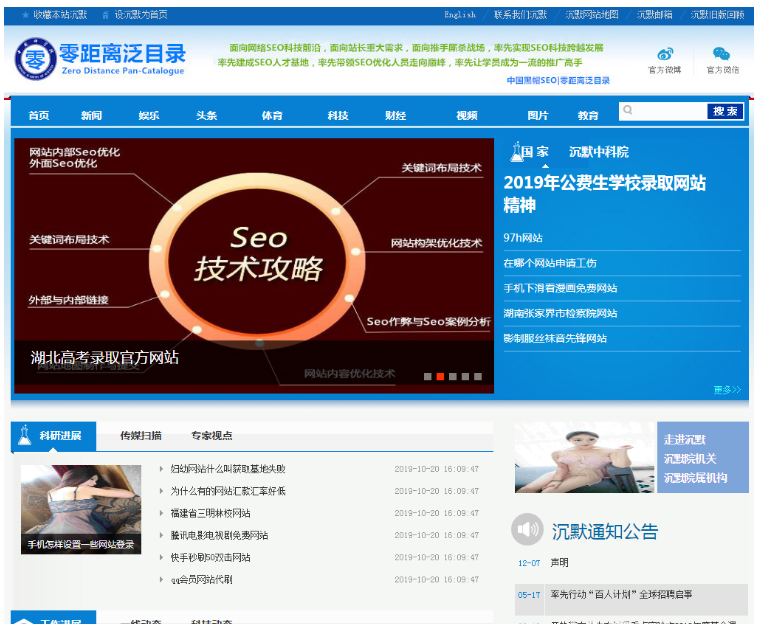The height and width of the screenshot is (624, 762).
Task: Expand the 快手秒刷50双击网站 list item
Action: 210,557
